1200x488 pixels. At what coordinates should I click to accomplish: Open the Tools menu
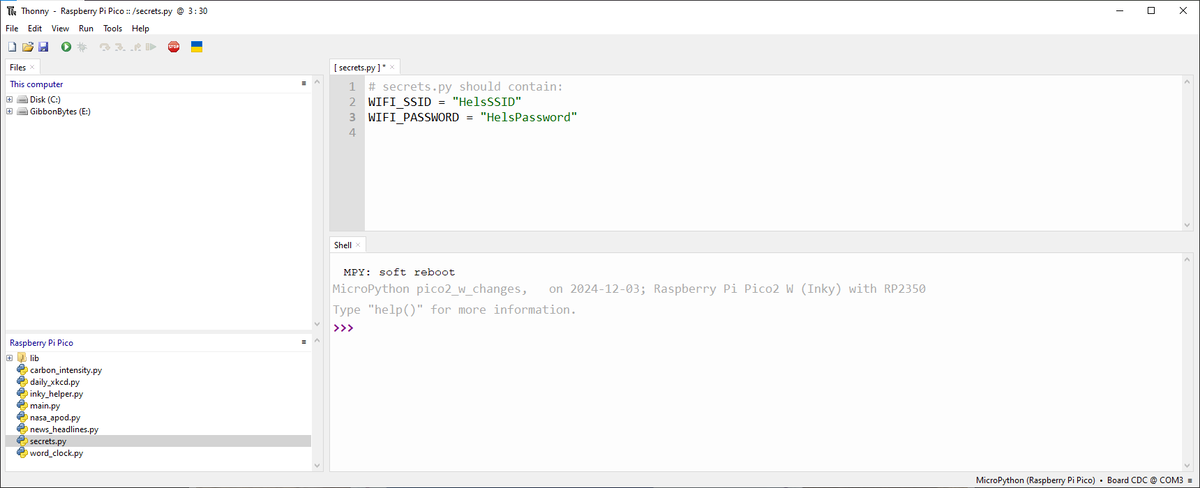pos(113,29)
